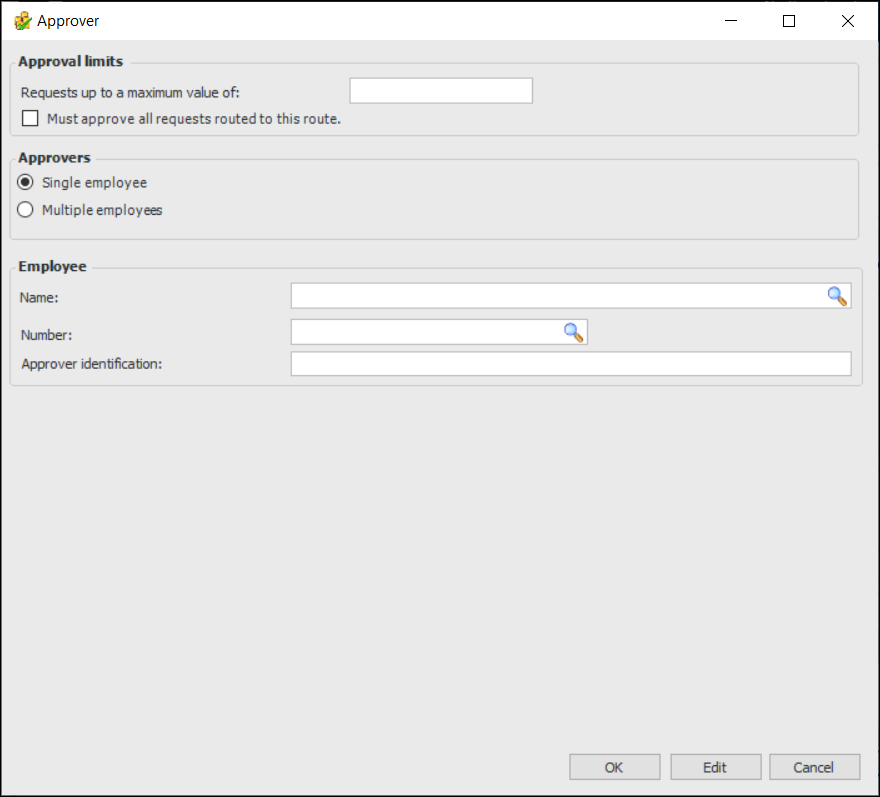Click the 'Requests up to a maximum value of:' label
The image size is (880, 797).
pos(130,93)
